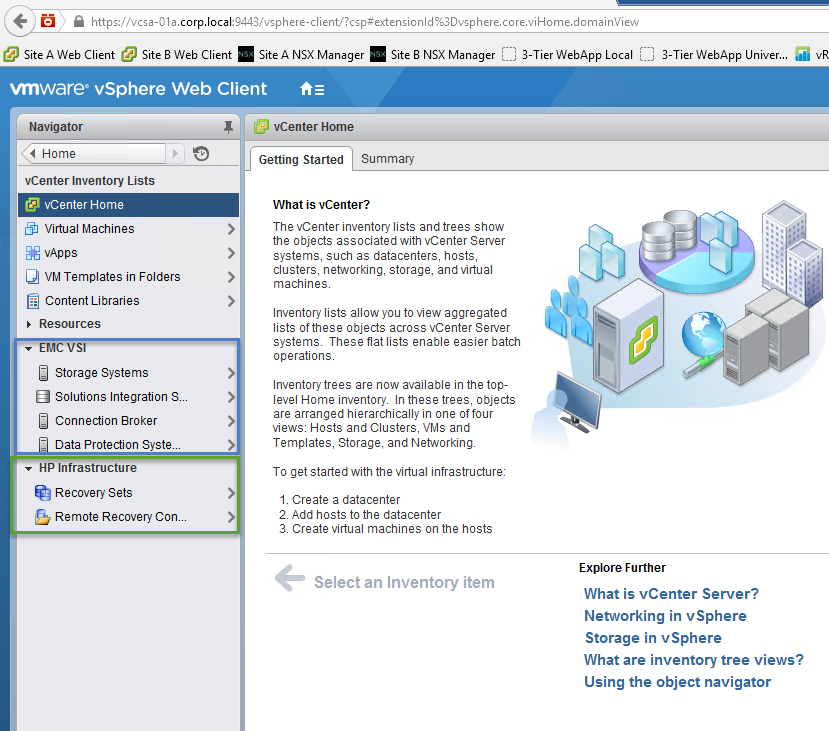Open Storage in vSphere link

click(653, 638)
